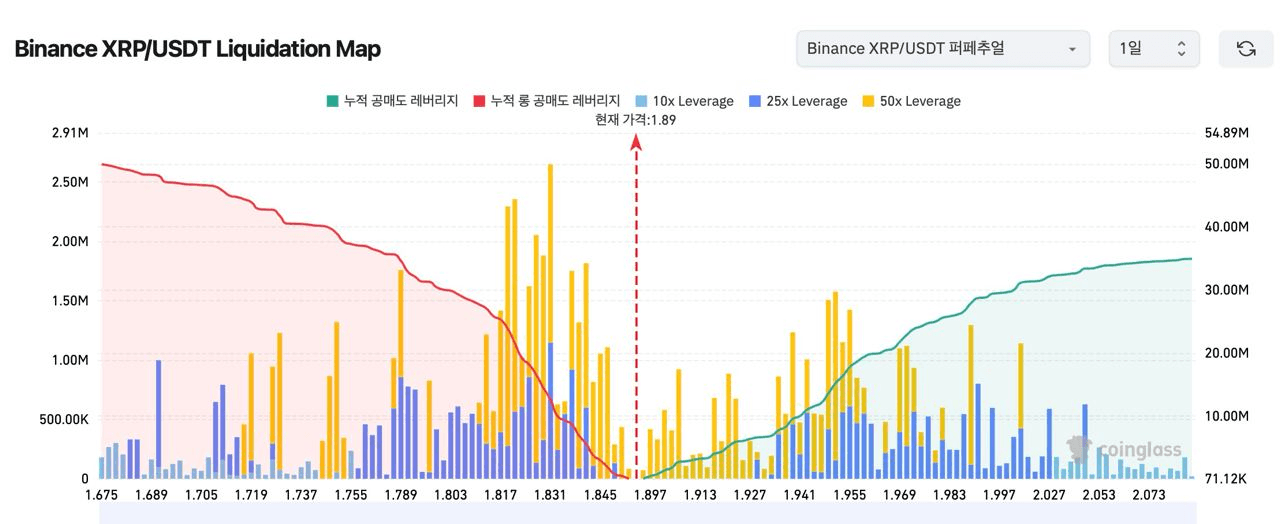Click the 1.941 price axis label

coord(800,495)
